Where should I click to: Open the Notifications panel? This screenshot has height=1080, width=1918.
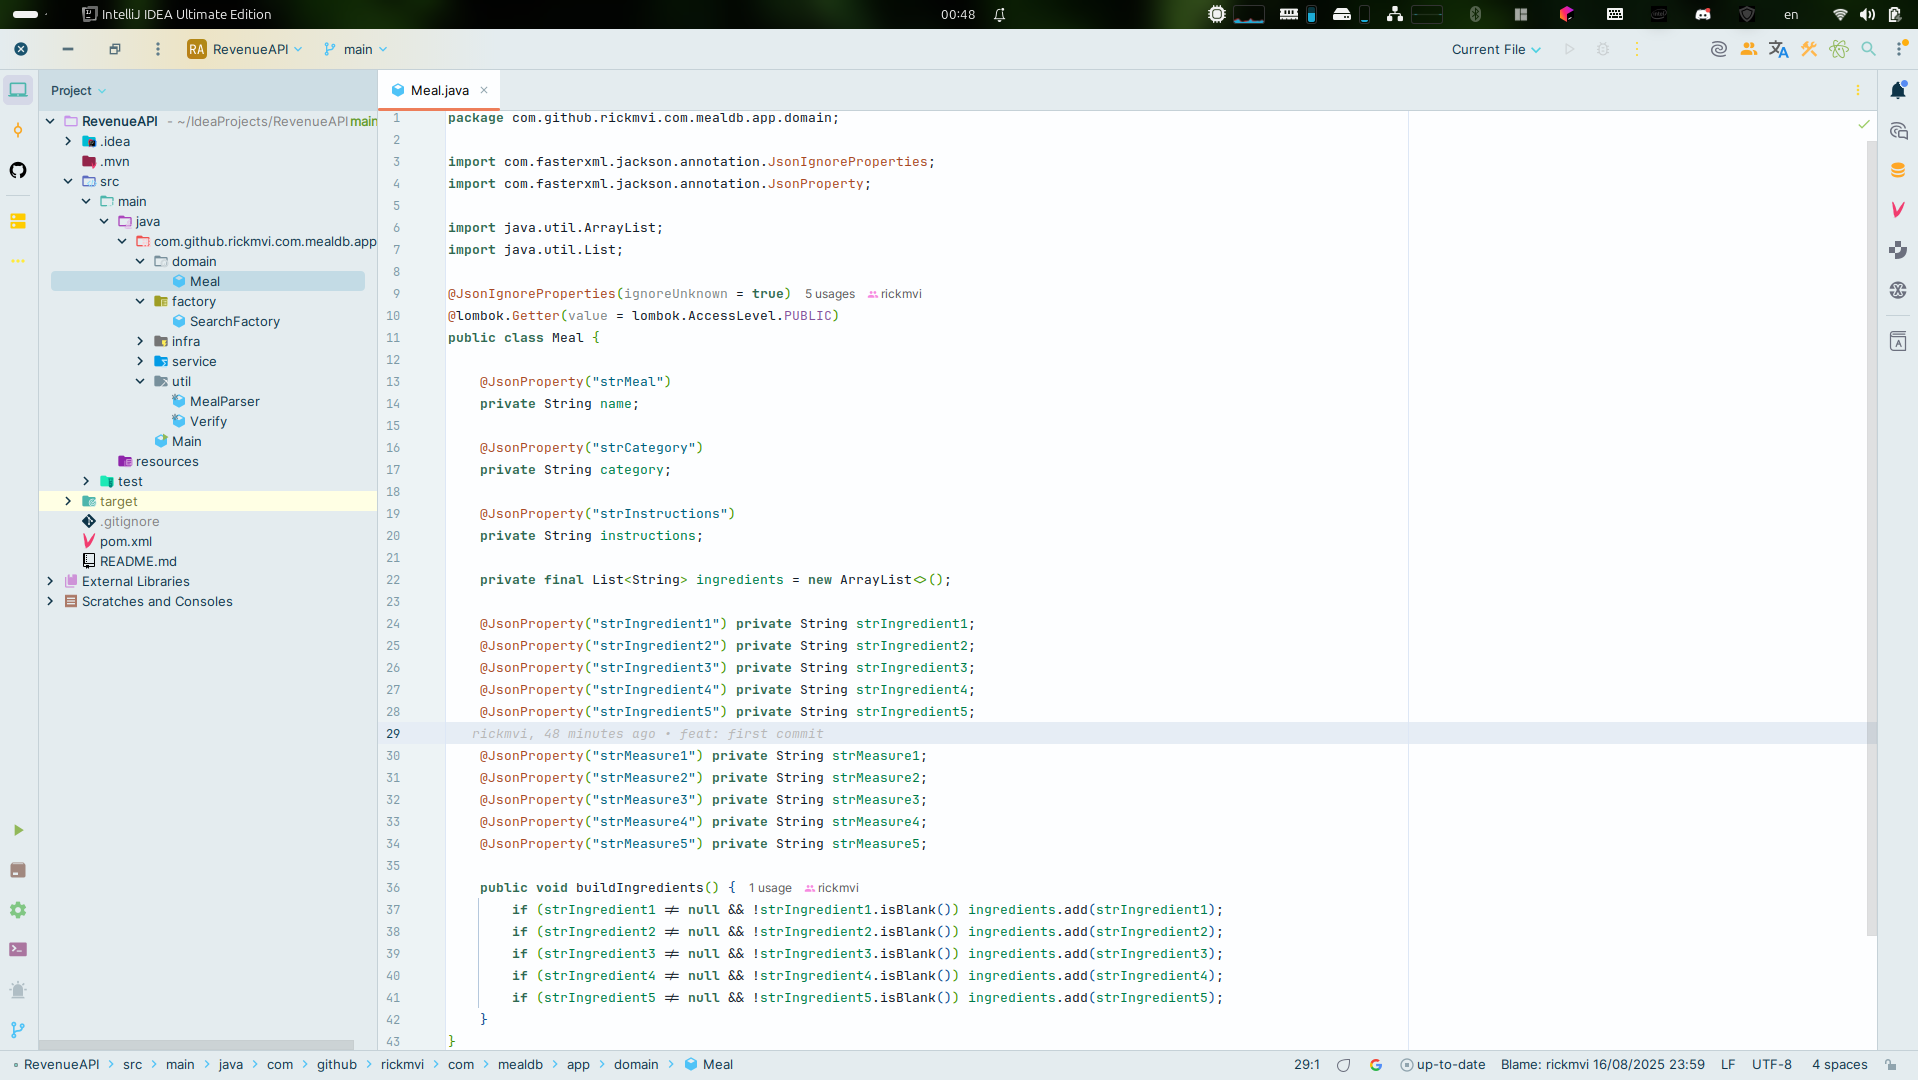1898,90
